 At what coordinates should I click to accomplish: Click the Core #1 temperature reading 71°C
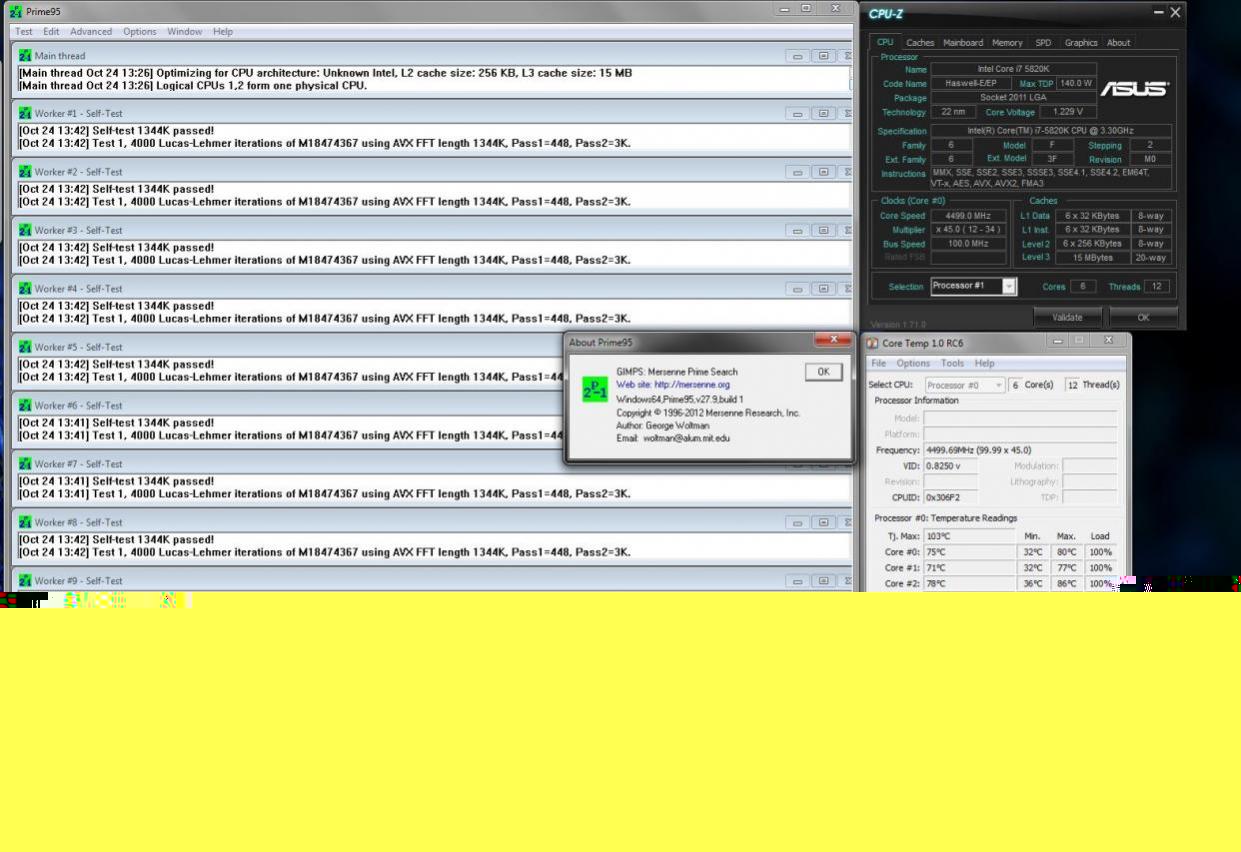pyautogui.click(x=969, y=568)
